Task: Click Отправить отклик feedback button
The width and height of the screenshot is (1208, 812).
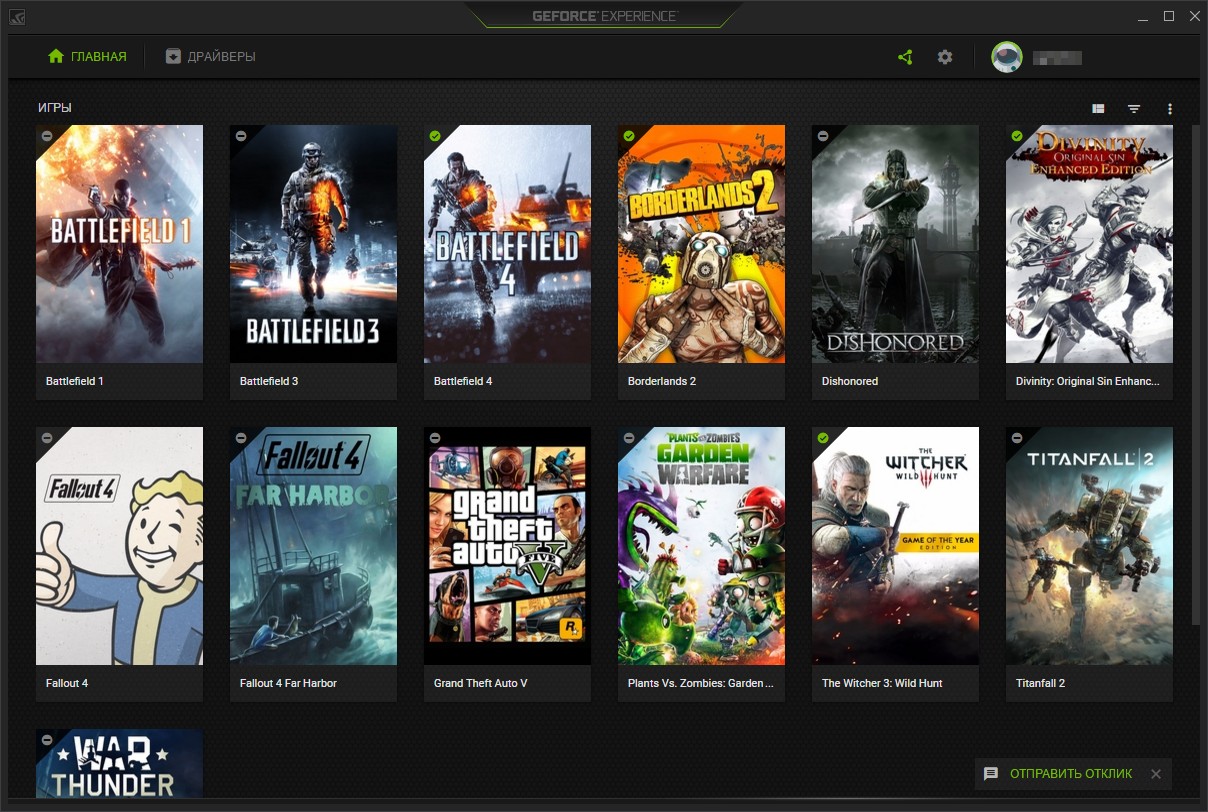Action: (x=1059, y=774)
